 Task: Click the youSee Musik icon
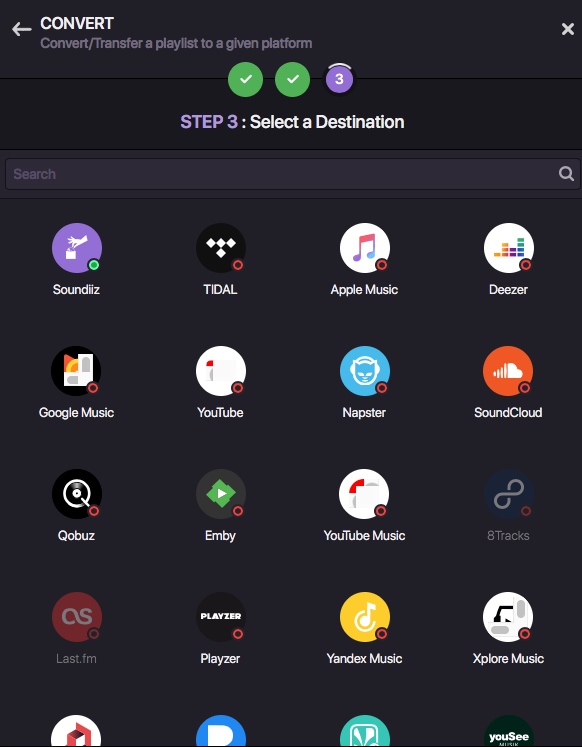(x=509, y=731)
